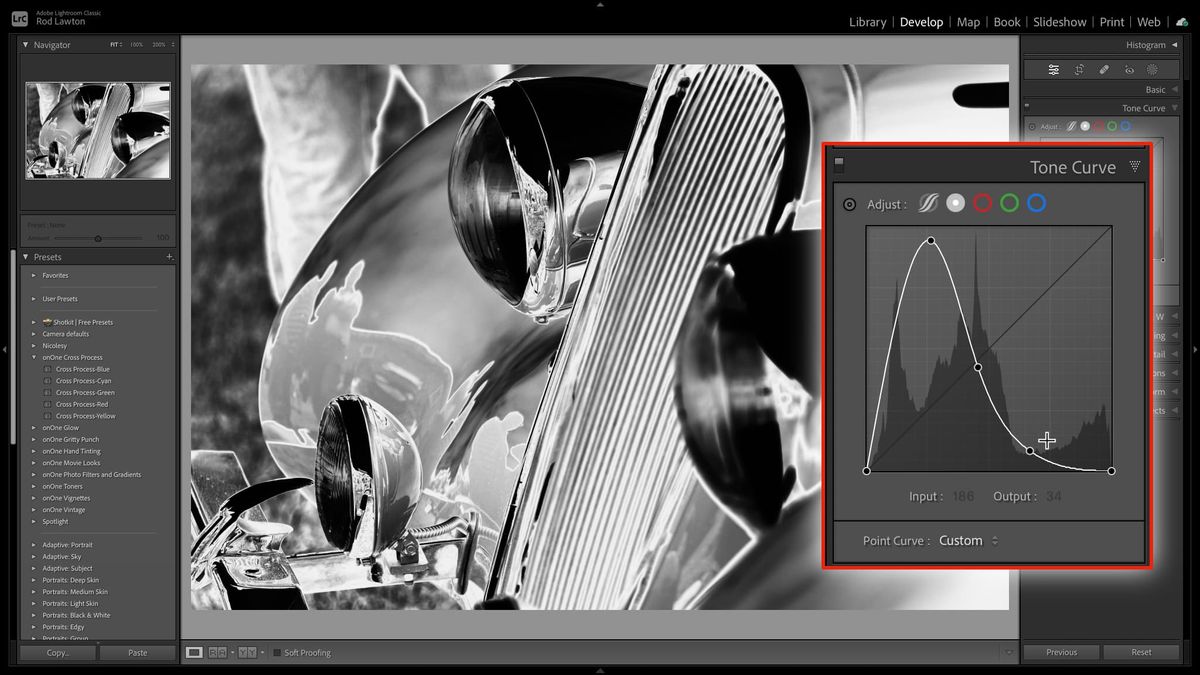Select the blue channel curve

1035,202
